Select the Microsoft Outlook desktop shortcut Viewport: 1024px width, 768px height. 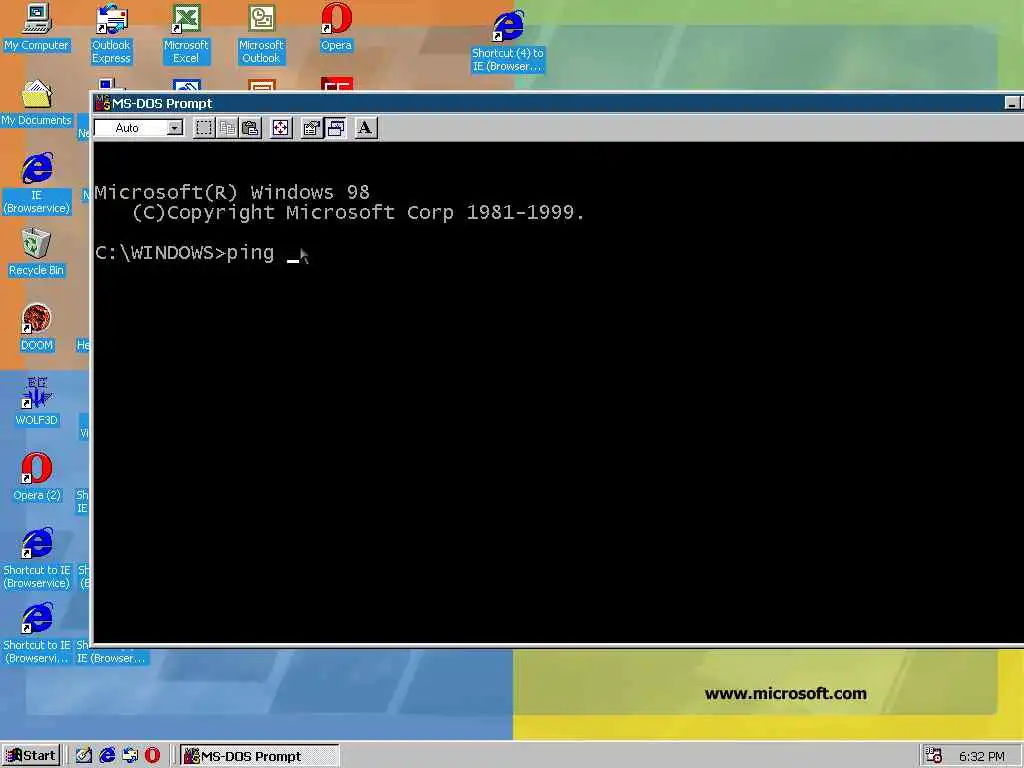(x=261, y=34)
